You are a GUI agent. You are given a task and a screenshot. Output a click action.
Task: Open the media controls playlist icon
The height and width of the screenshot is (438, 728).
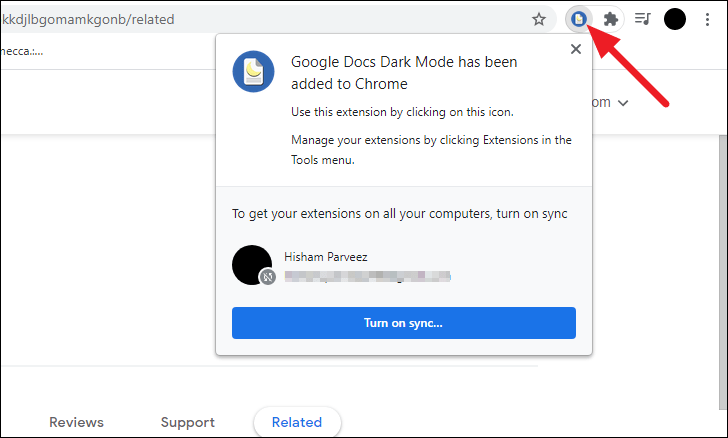tap(644, 18)
